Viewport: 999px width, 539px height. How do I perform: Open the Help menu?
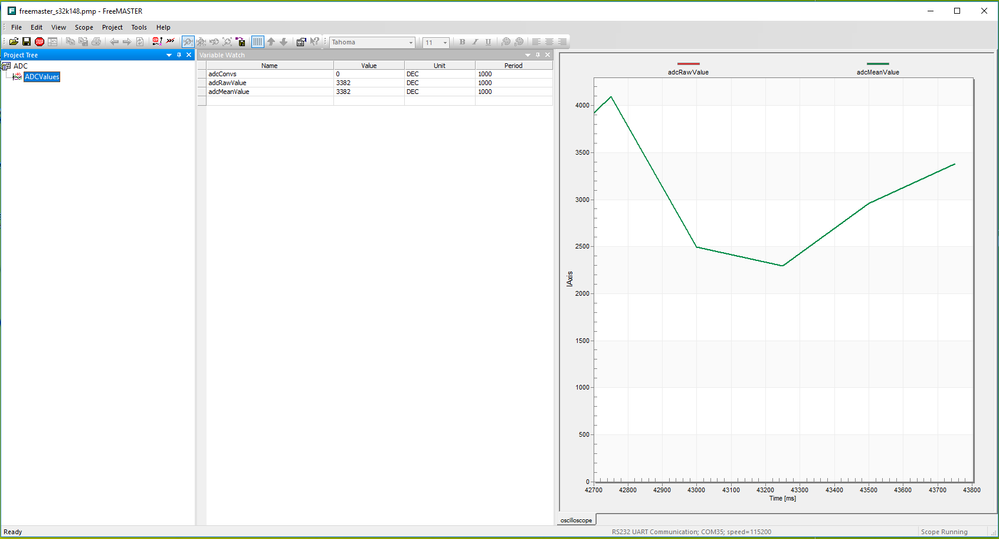163,27
